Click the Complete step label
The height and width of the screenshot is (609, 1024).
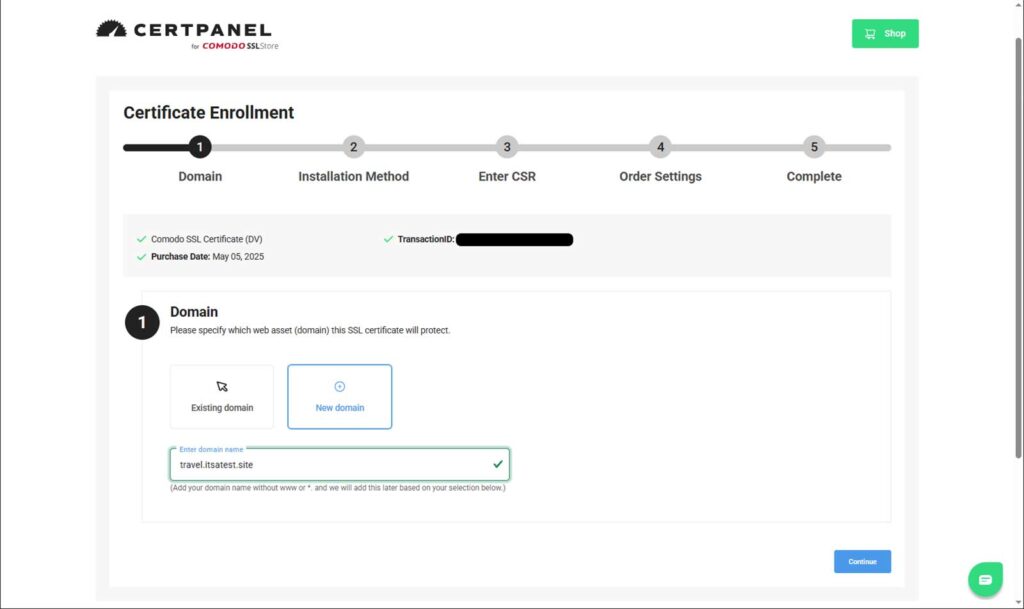814,176
